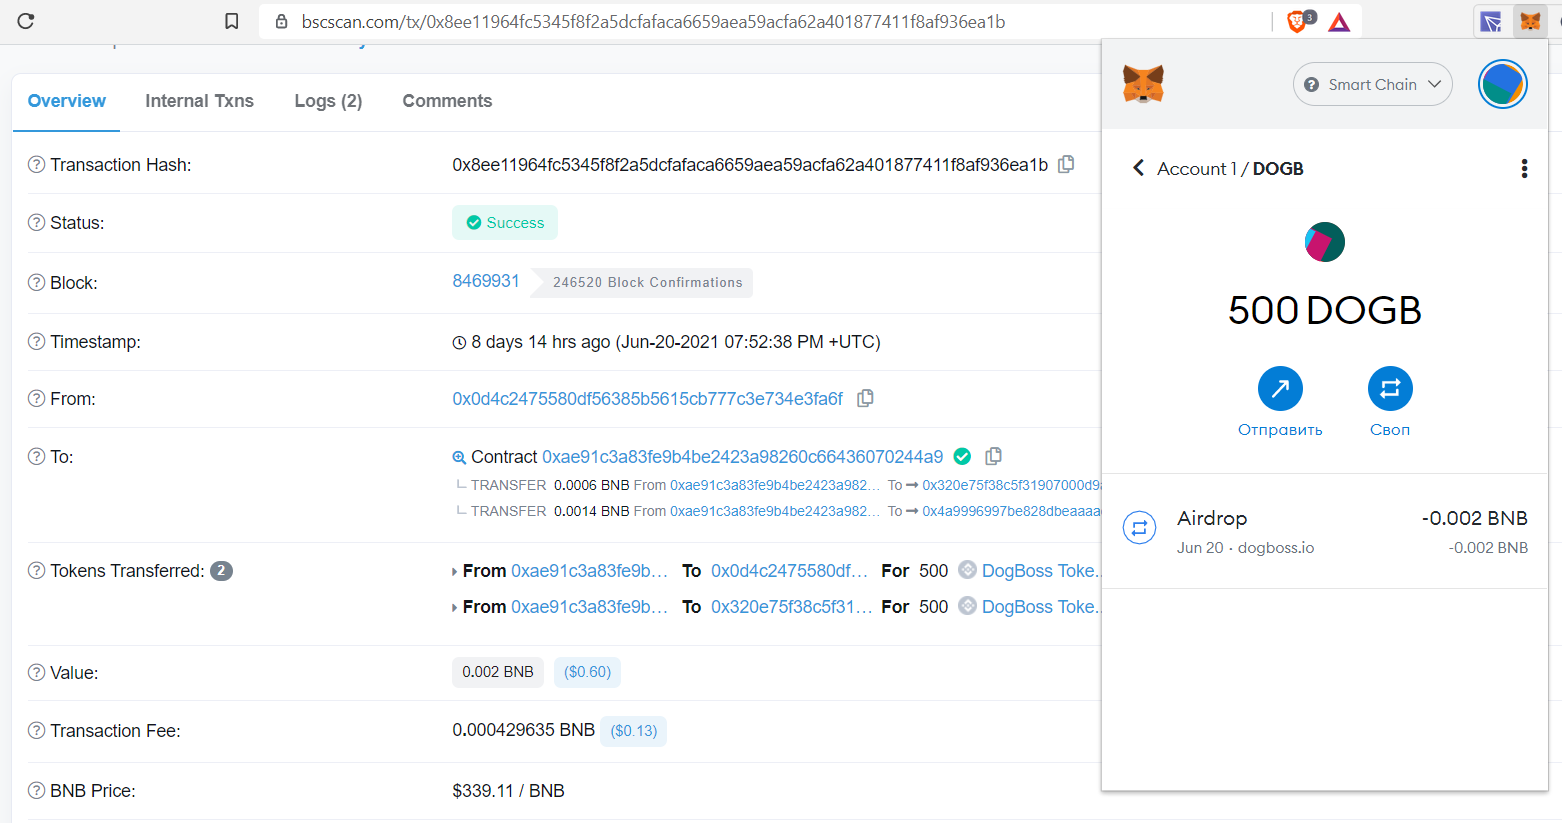The width and height of the screenshot is (1562, 823).
Task: Open sender 0xae91c3a83fe9b in first token transfer
Action: (x=589, y=570)
